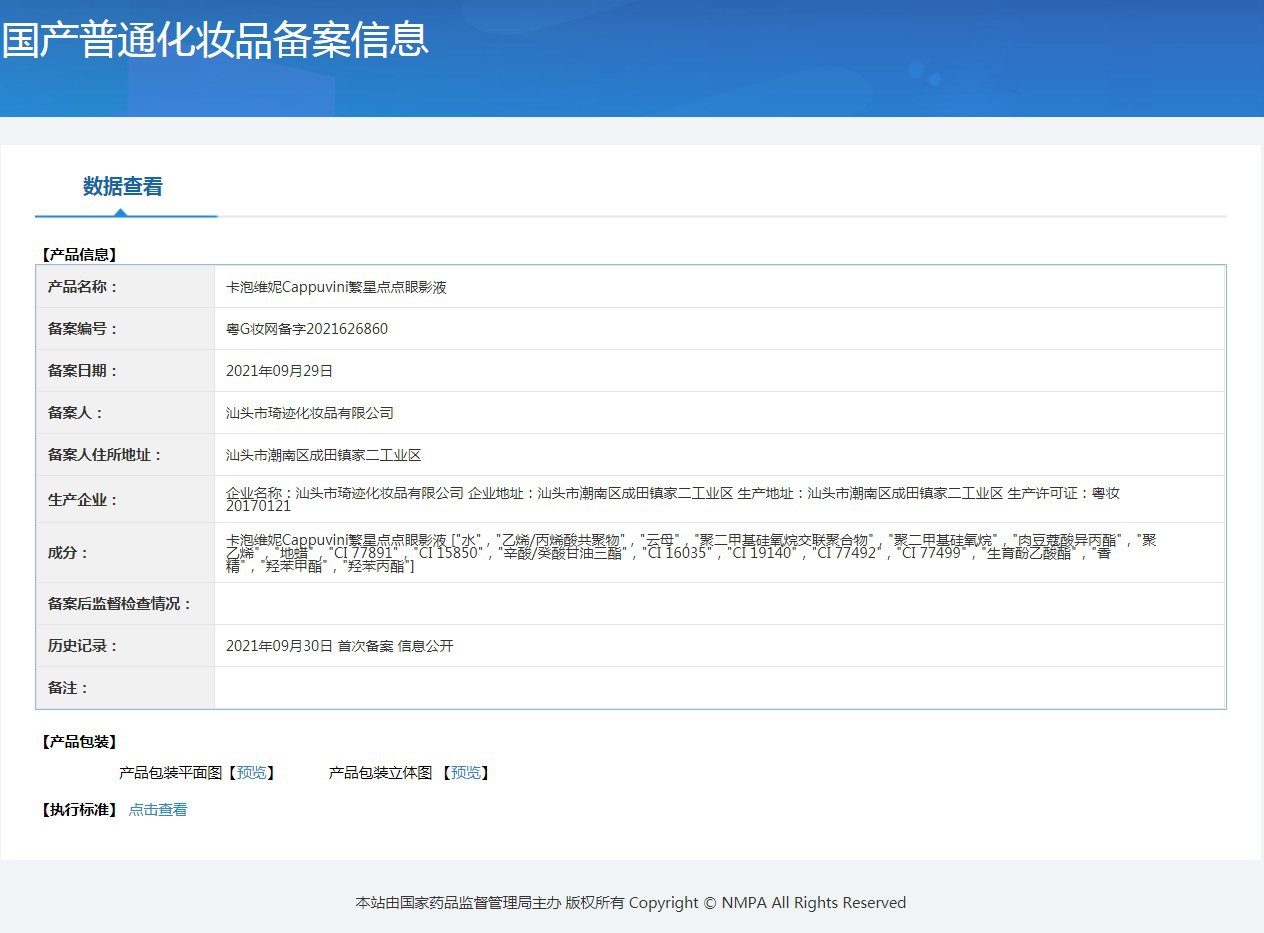Click the history record 2021年09月30日 首次备案
Image resolution: width=1264 pixels, height=933 pixels.
pyautogui.click(x=340, y=646)
